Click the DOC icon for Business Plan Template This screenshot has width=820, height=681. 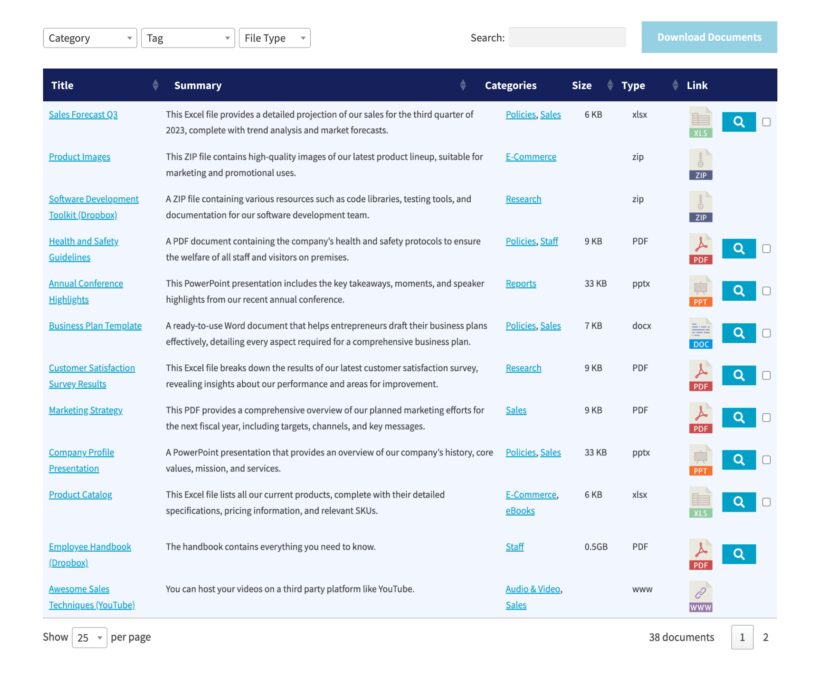pyautogui.click(x=699, y=332)
